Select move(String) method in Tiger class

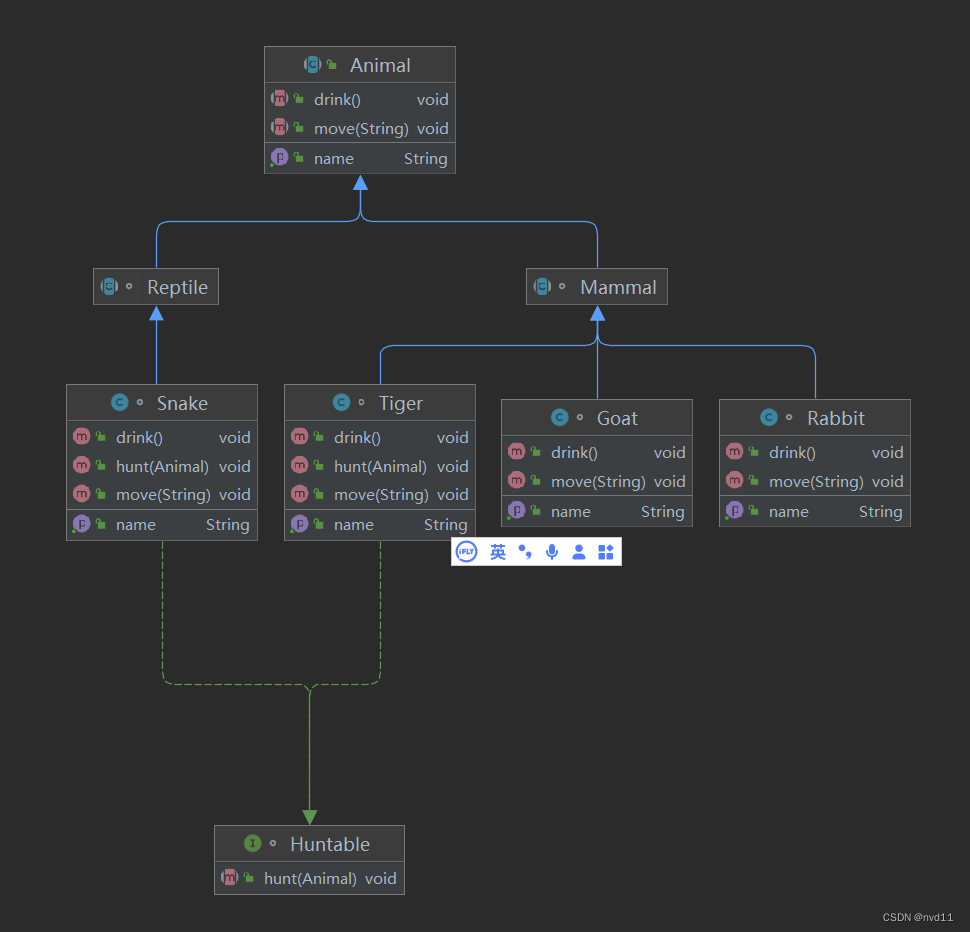(380, 494)
